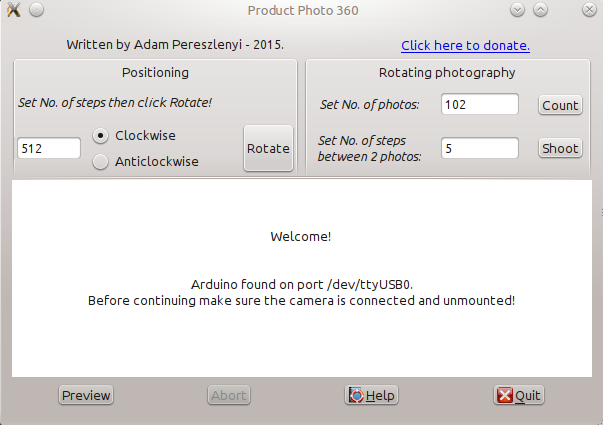Maximize the Product Photo 360 window

pyautogui.click(x=540, y=10)
